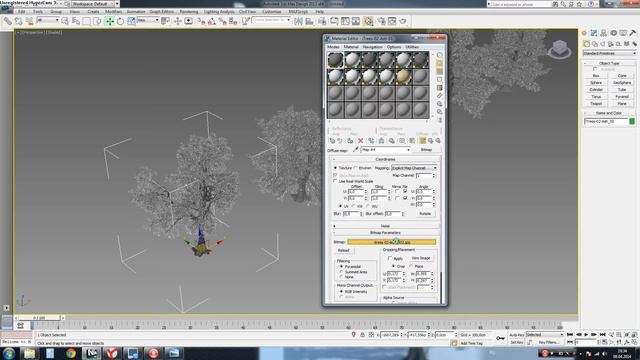Click the Map Channel number field

click(423, 176)
